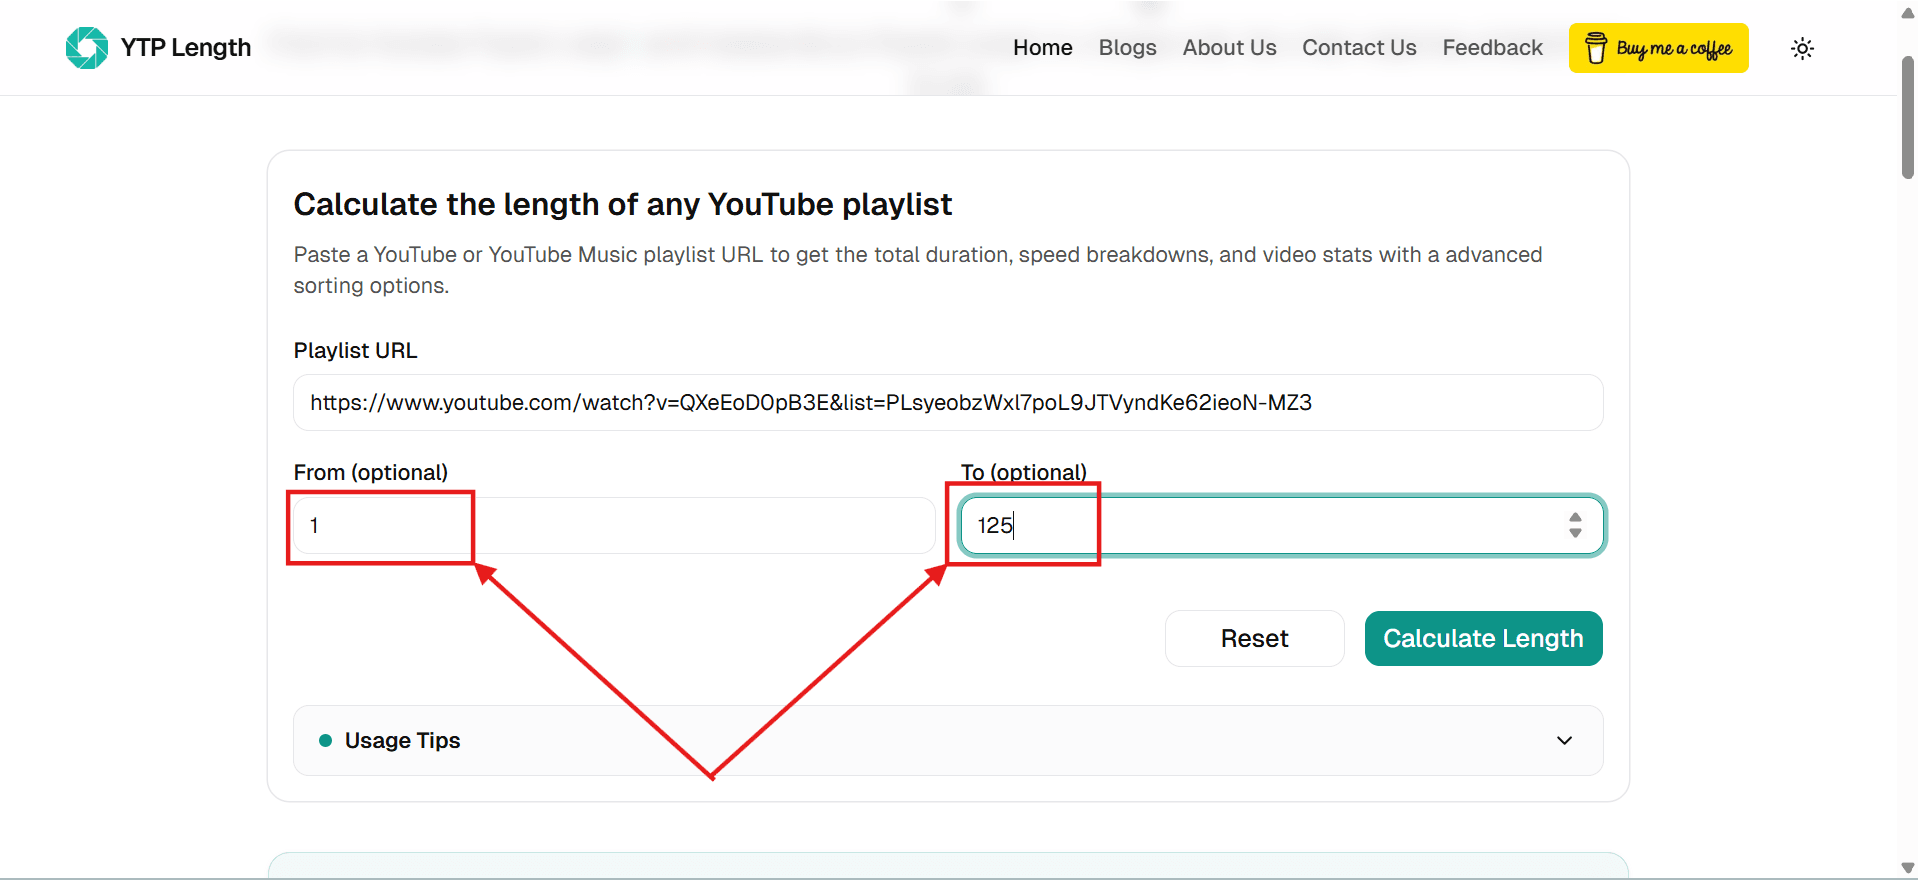Decrement the To field with the down arrow
The width and height of the screenshot is (1918, 880).
pyautogui.click(x=1575, y=533)
